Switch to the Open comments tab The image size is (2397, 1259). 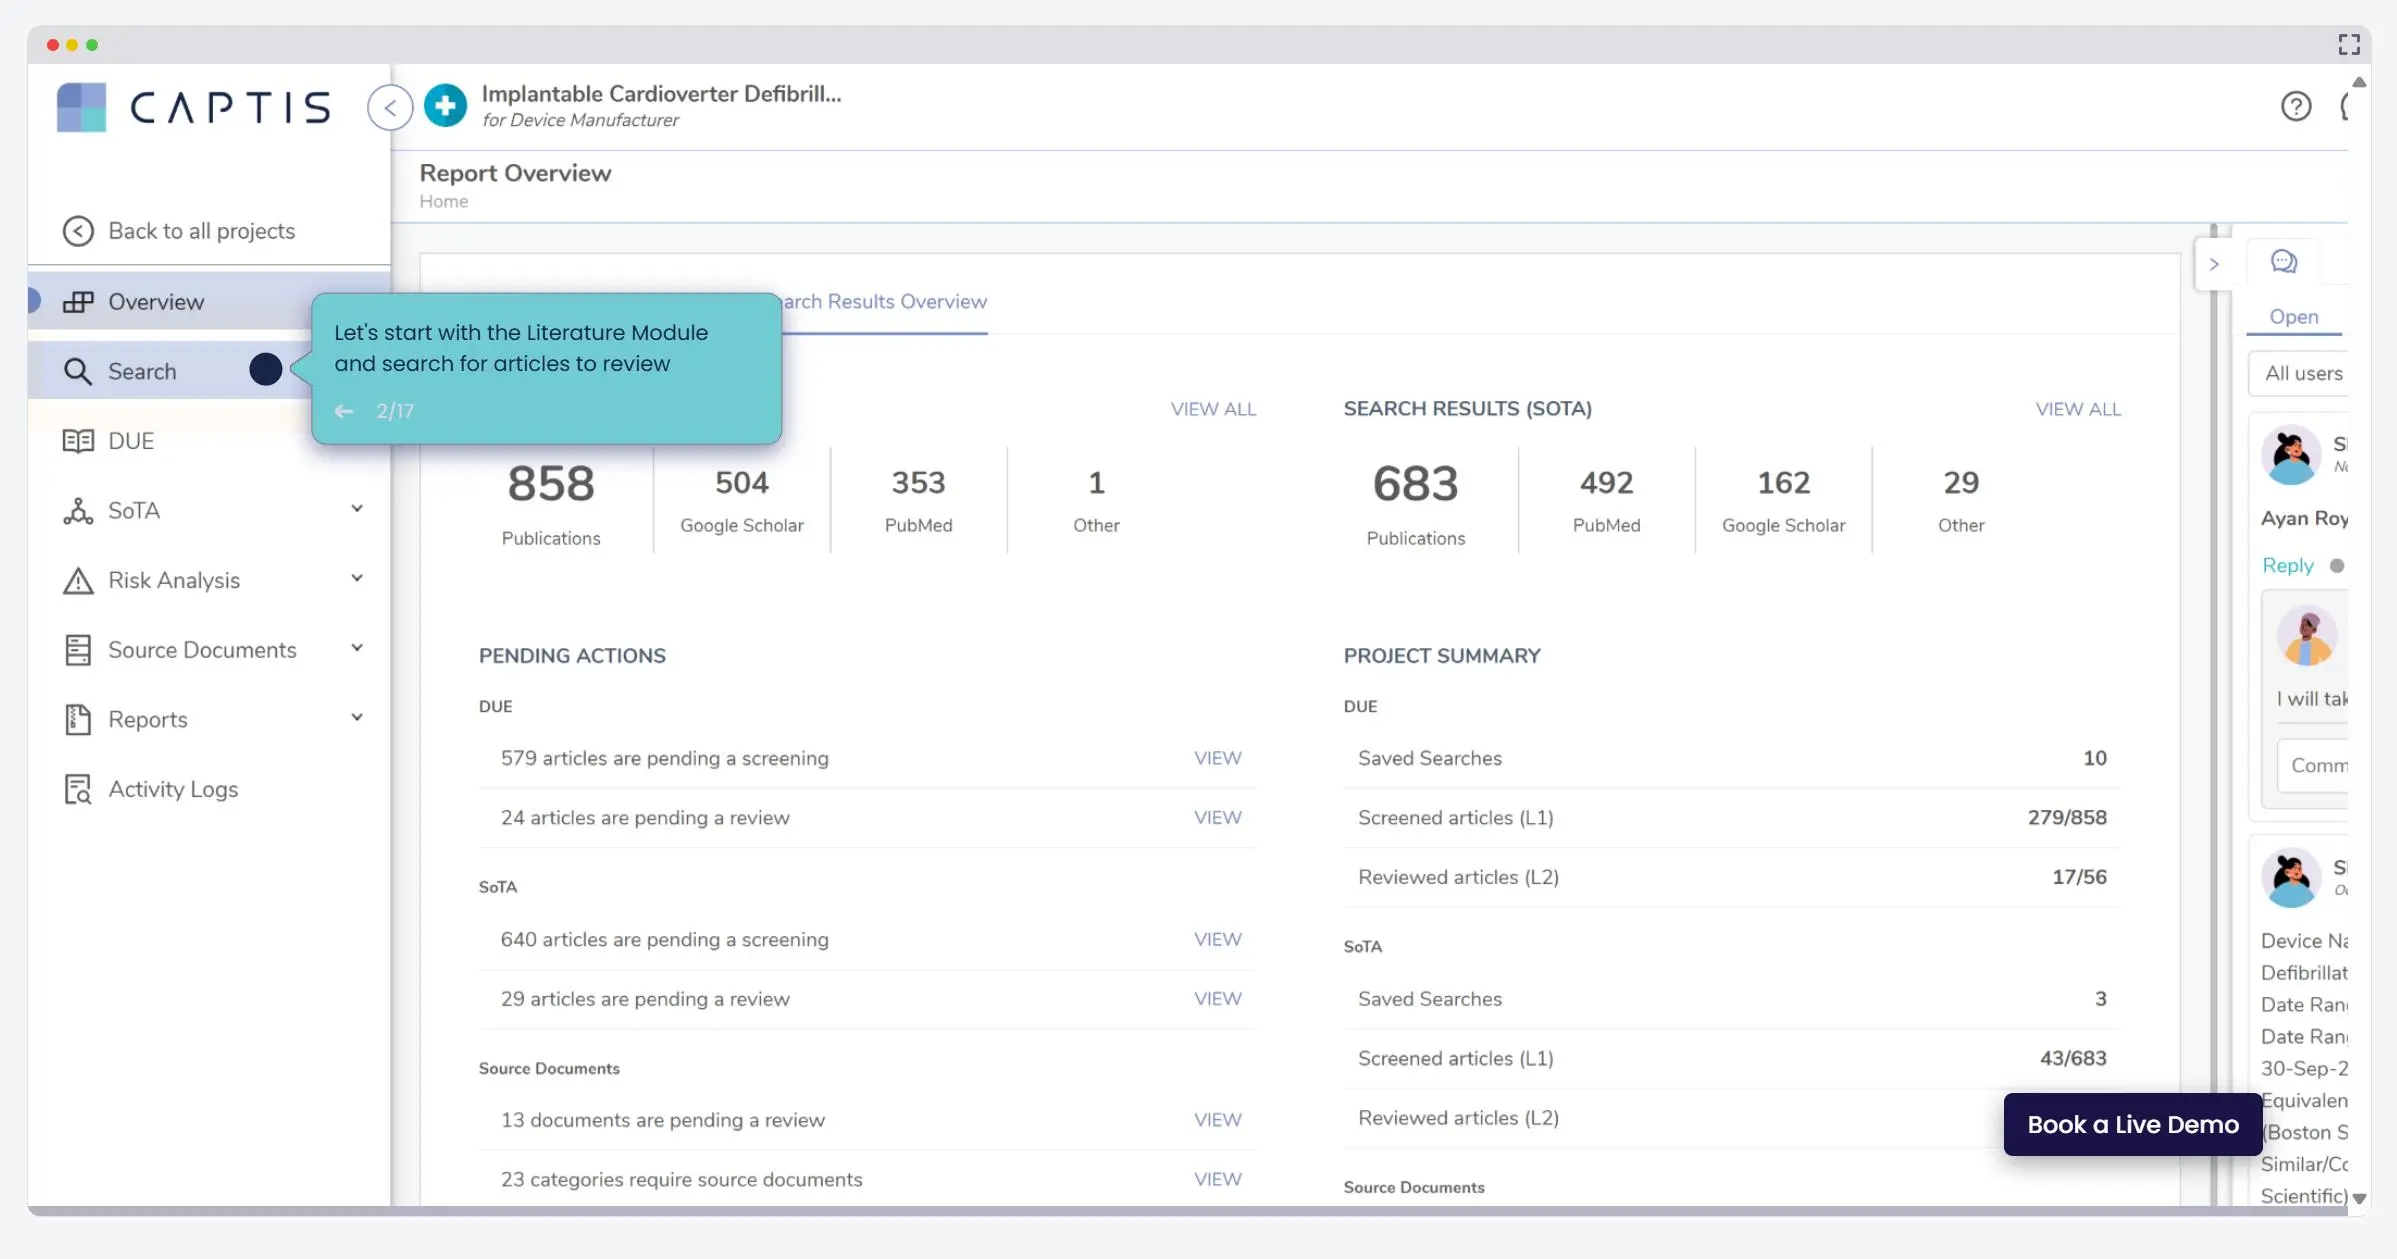2293,317
